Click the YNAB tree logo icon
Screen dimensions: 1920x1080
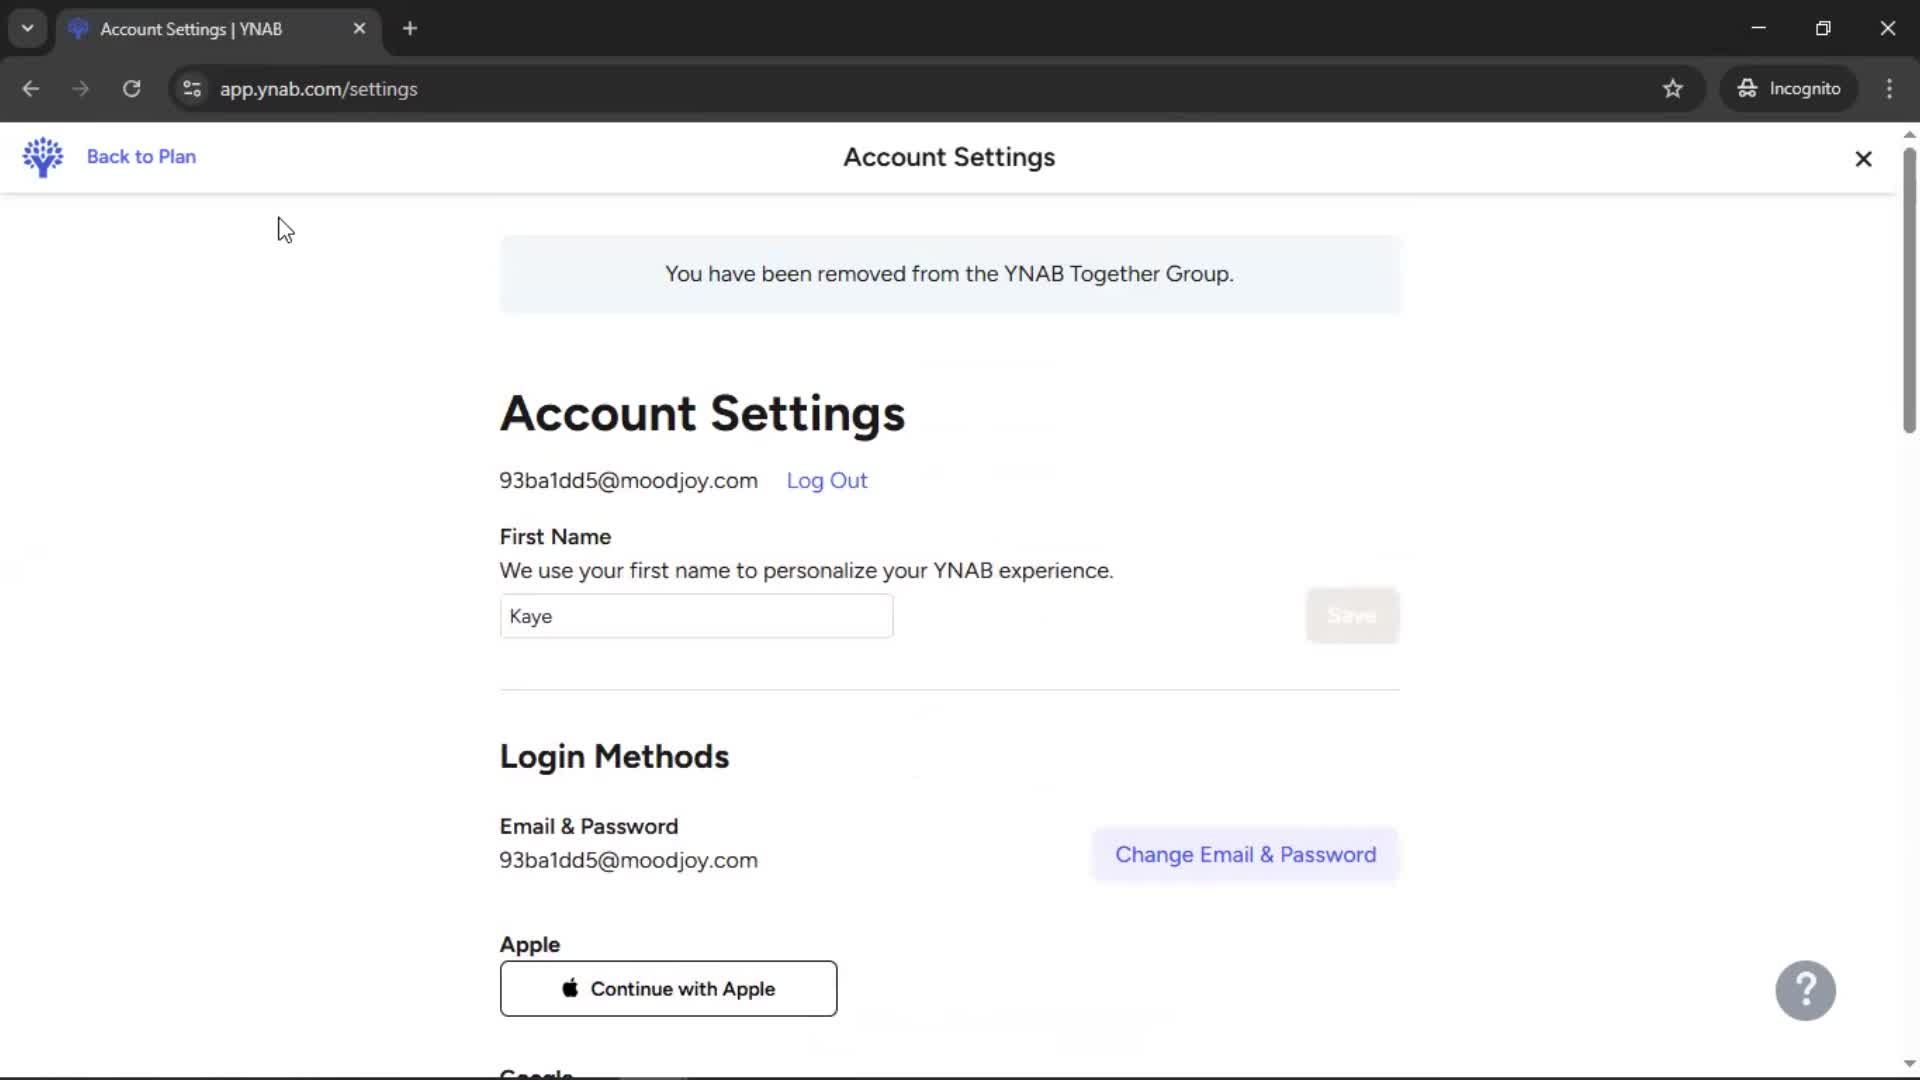pyautogui.click(x=43, y=157)
